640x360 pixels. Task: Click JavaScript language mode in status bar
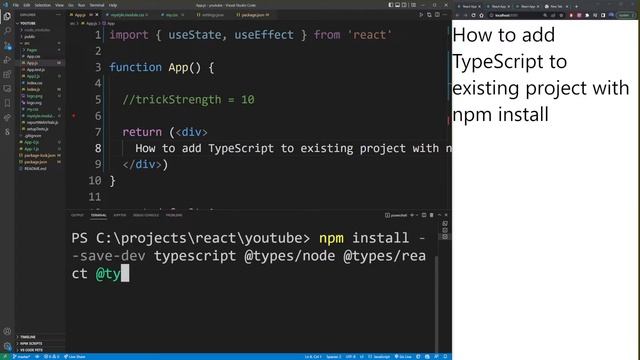click(x=379, y=357)
